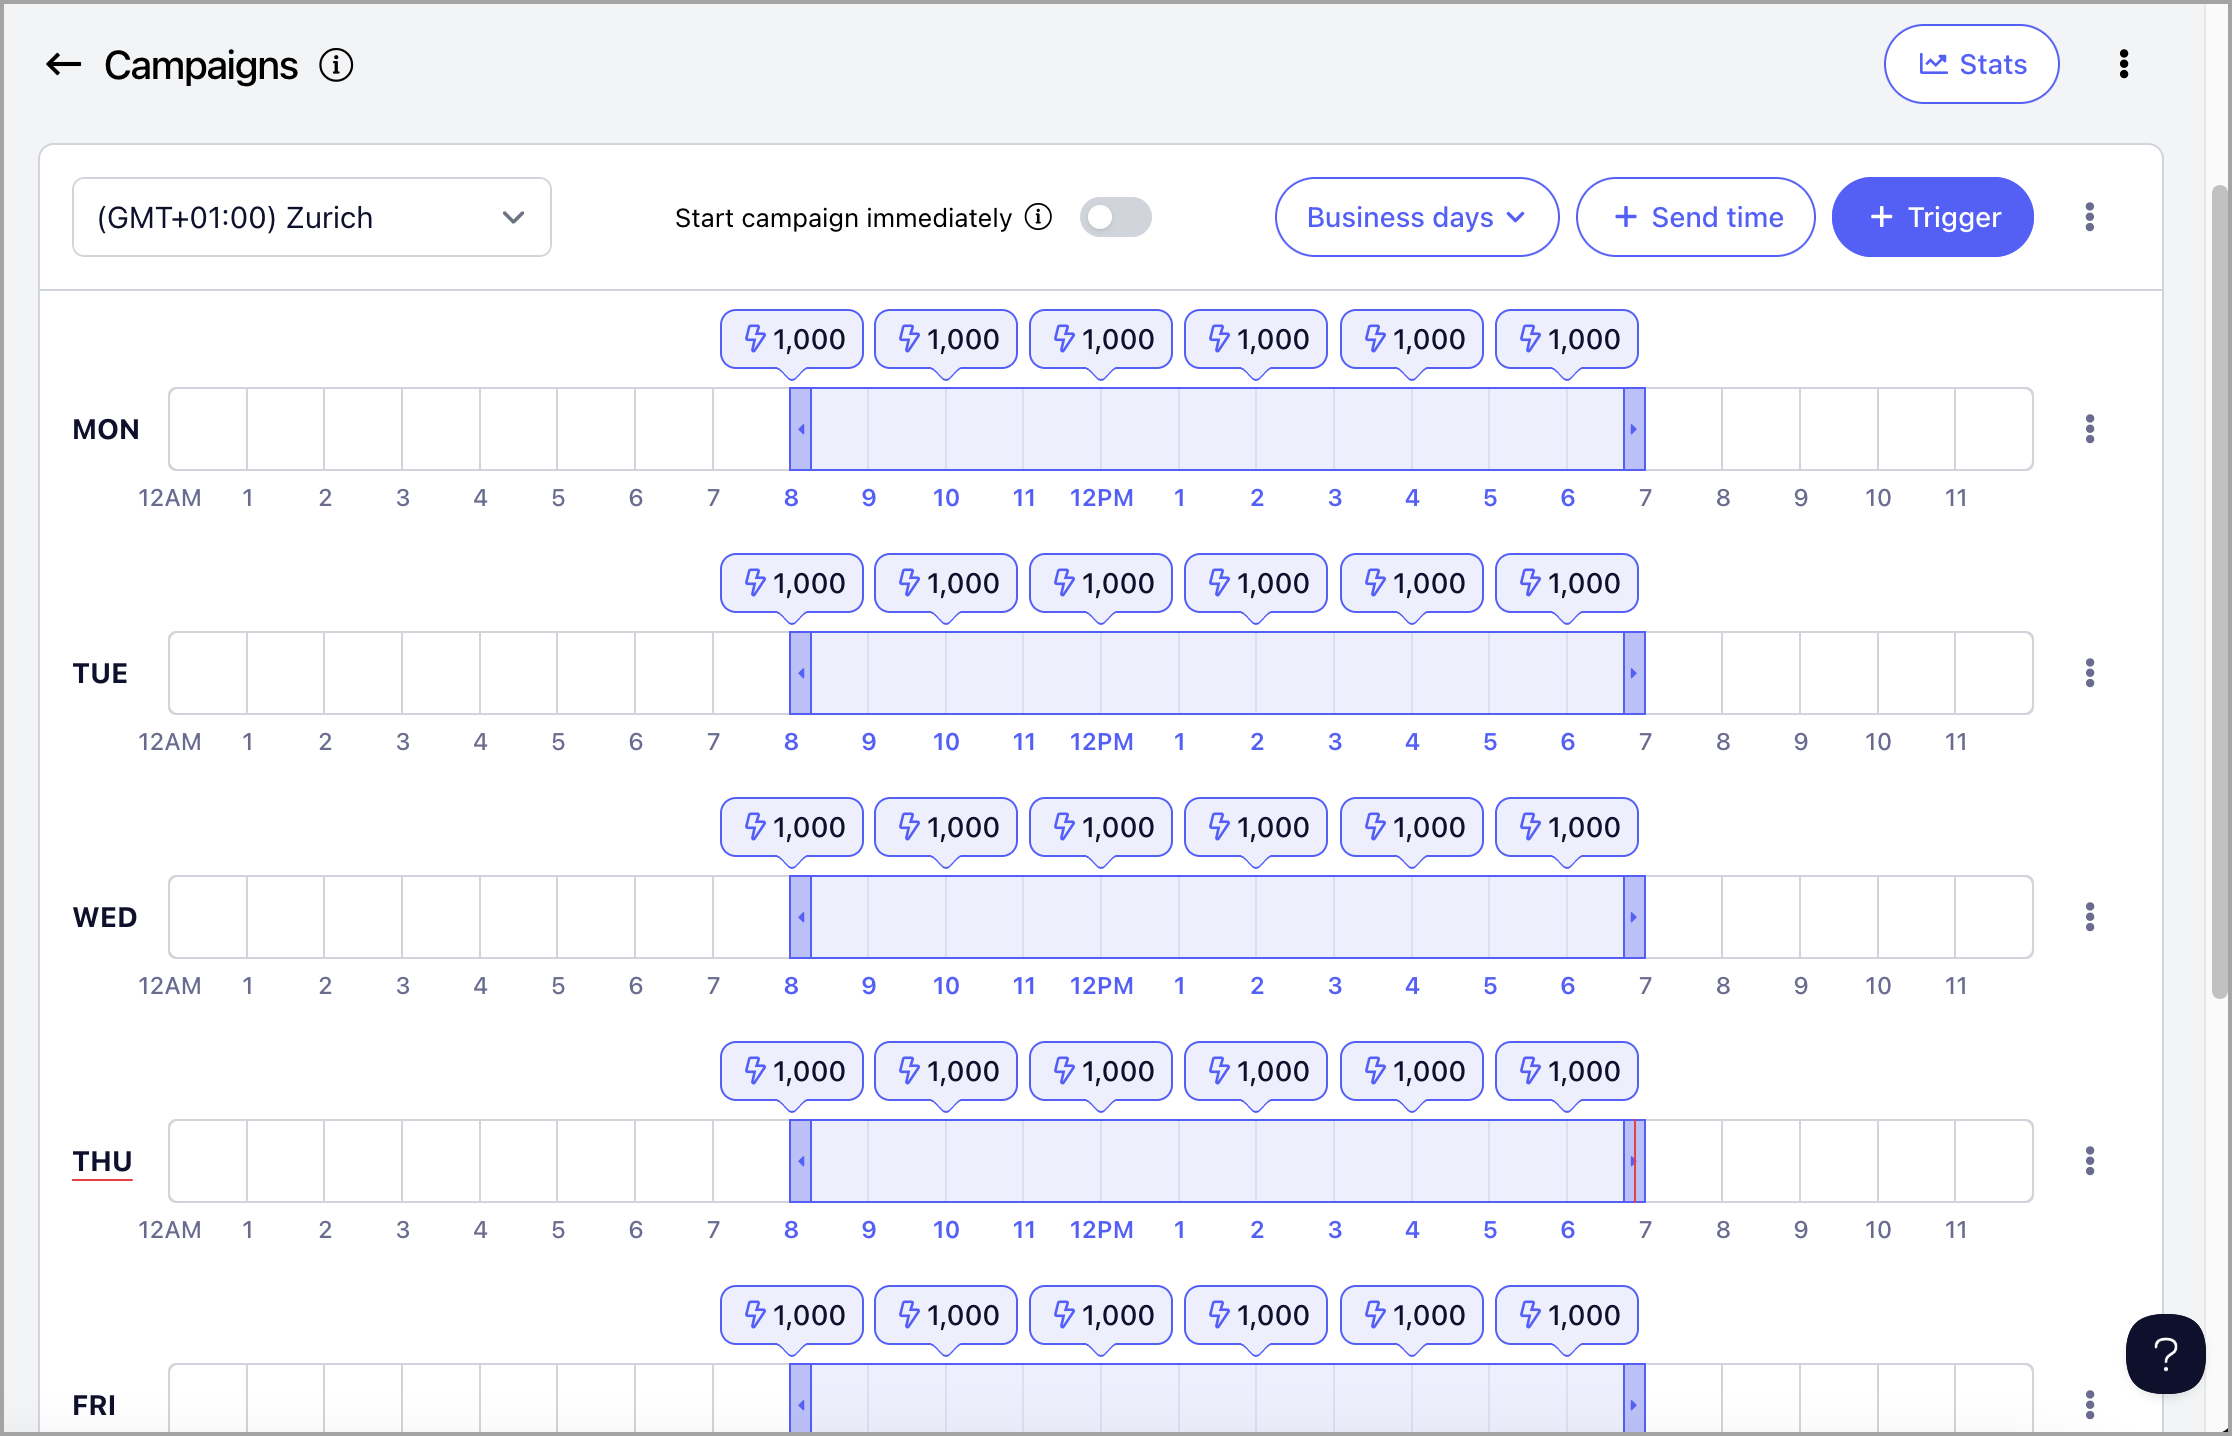
Task: Toggle Start campaign immediately switch
Action: (1116, 217)
